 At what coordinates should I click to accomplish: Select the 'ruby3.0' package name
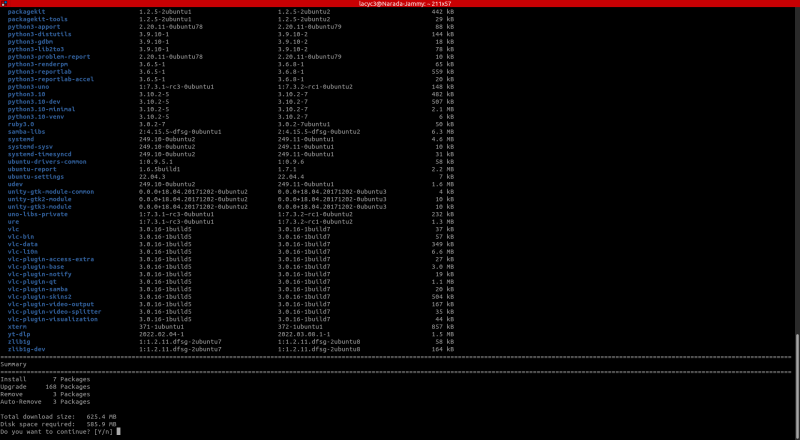coord(21,124)
